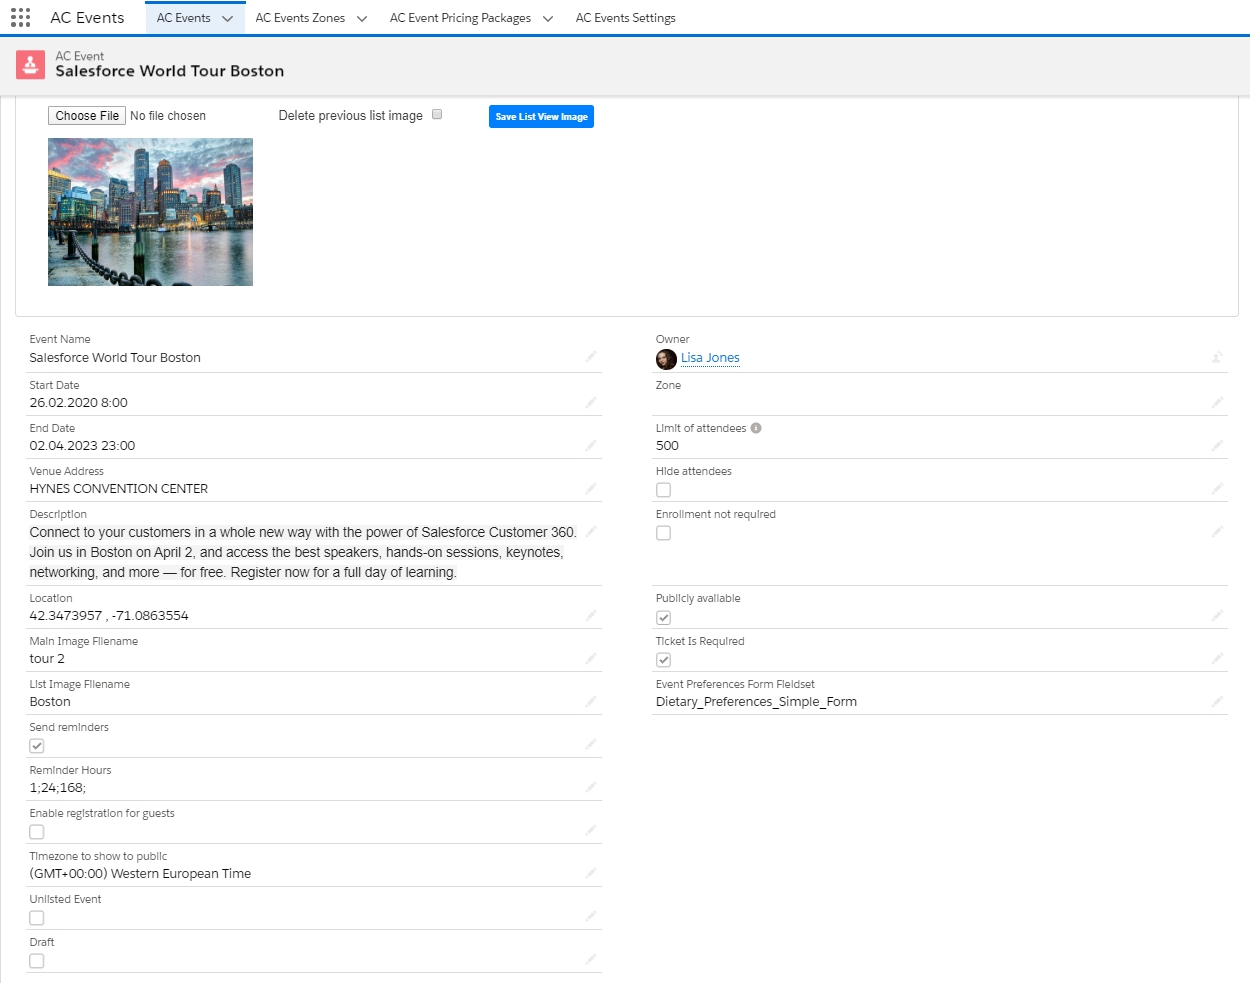Expand the AC Events tab dropdown arrow
Image resolution: width=1250 pixels, height=983 pixels.
[x=228, y=19]
